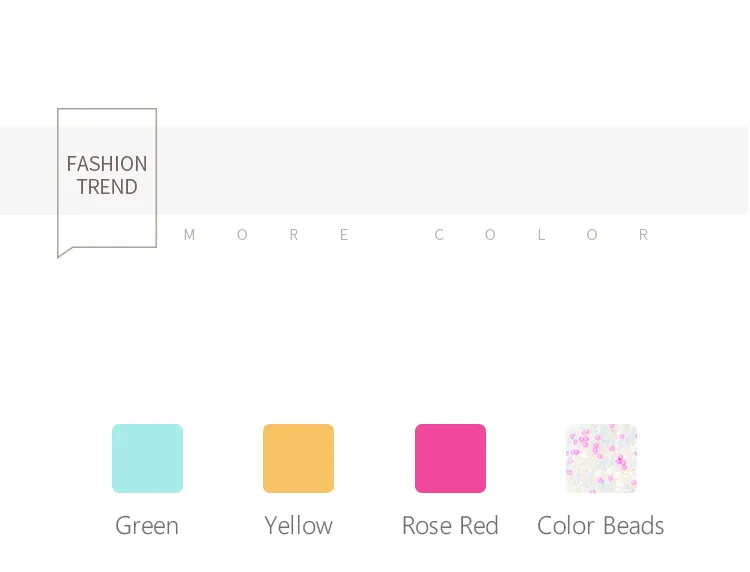The image size is (750, 572).
Task: Click the Color Beads text label
Action: click(601, 526)
